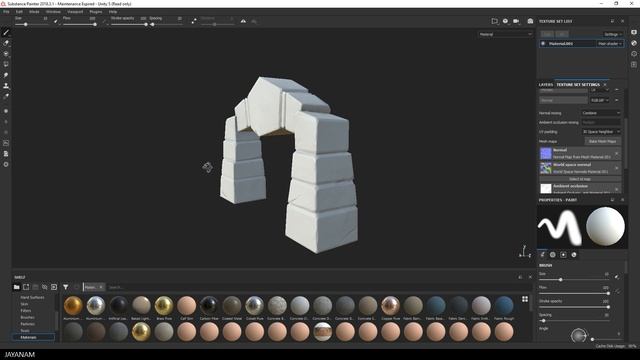Switch to the Layers tab
This screenshot has width=640, height=360.
pos(546,84)
